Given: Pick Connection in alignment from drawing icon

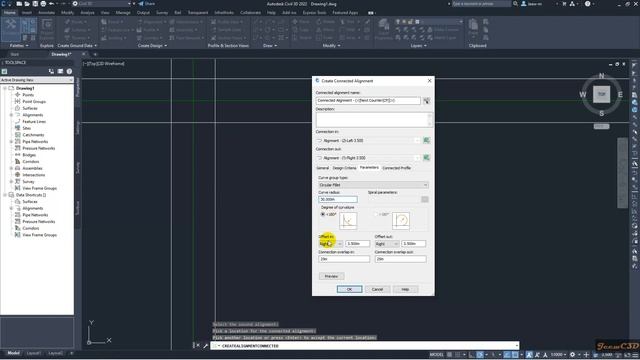Looking at the screenshot, I should 427,140.
